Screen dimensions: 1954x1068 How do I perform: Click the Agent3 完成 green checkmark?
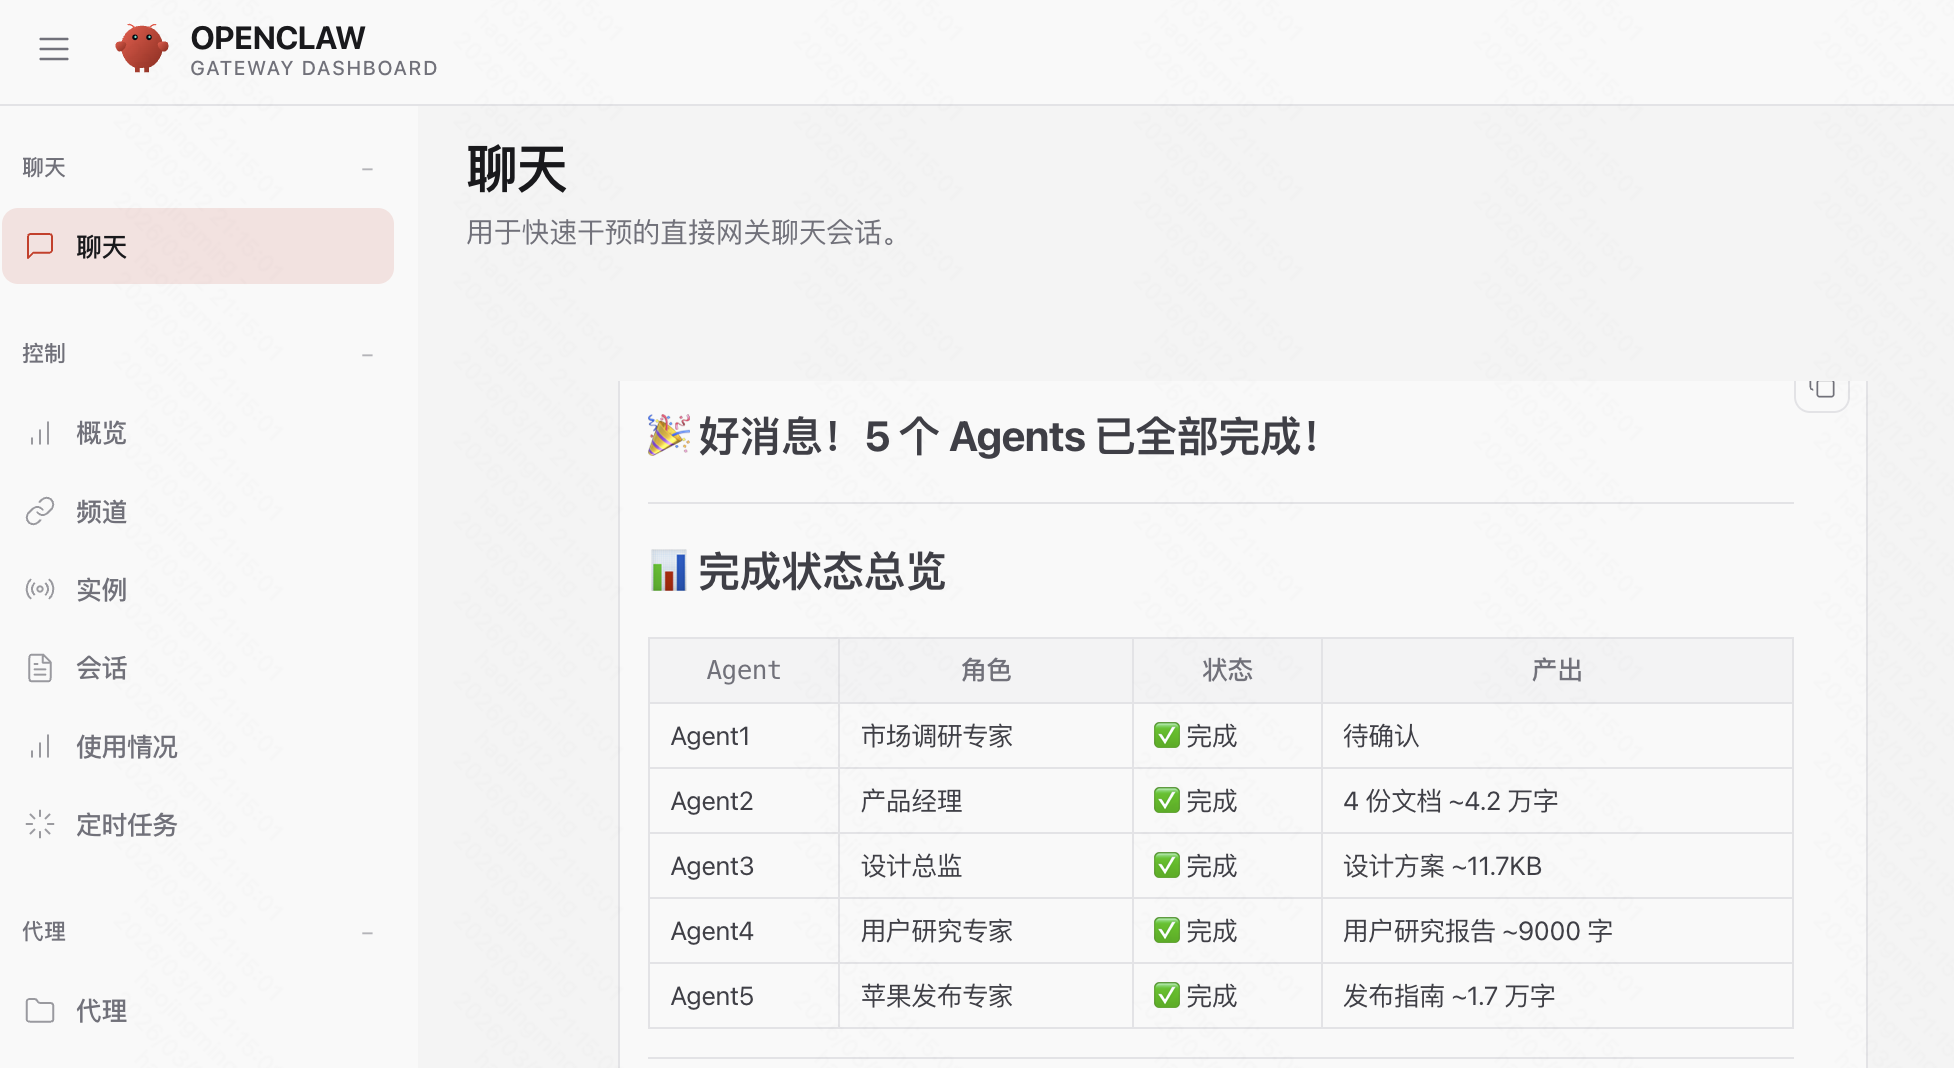click(x=1166, y=866)
